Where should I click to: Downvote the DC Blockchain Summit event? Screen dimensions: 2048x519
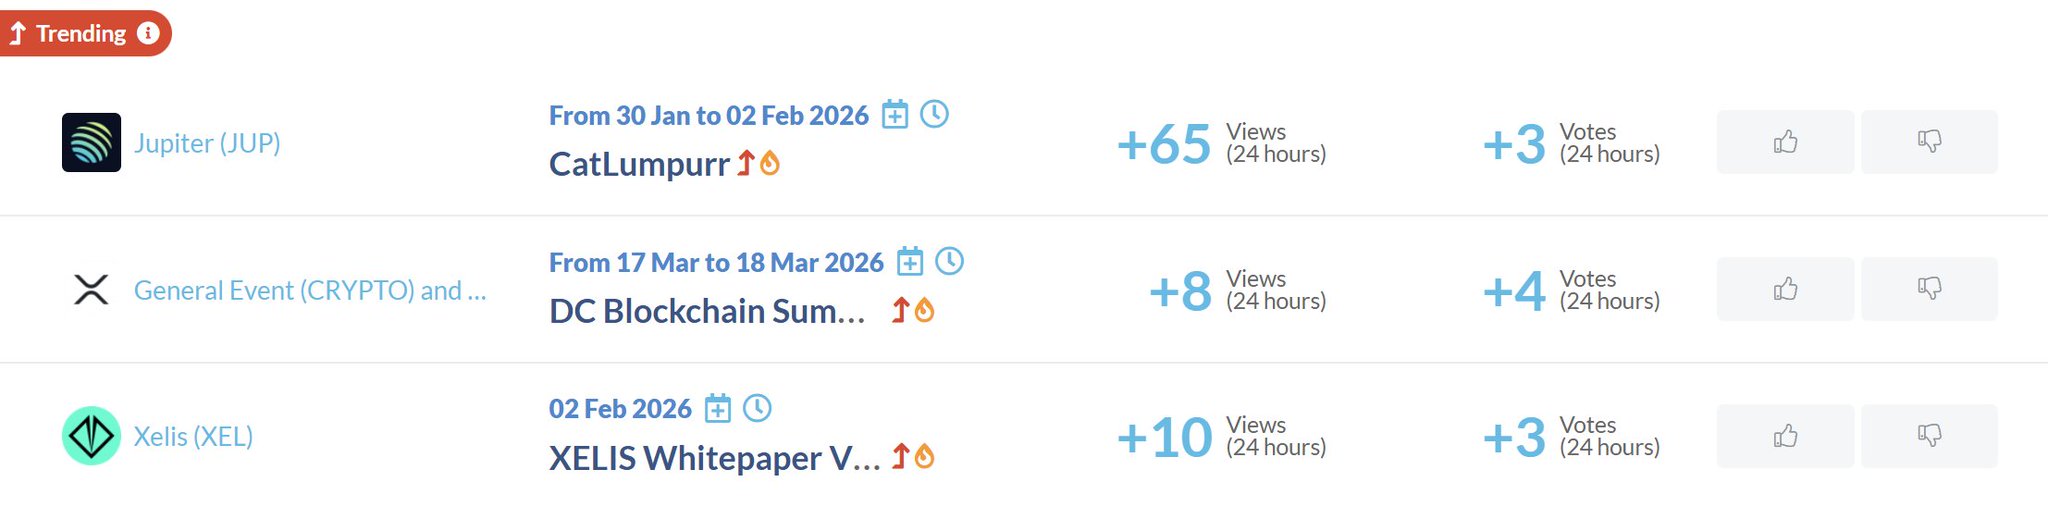point(1929,289)
